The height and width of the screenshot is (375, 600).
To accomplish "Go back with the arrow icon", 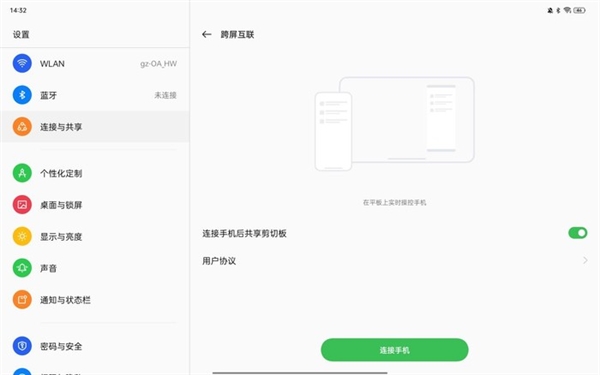I will click(207, 34).
